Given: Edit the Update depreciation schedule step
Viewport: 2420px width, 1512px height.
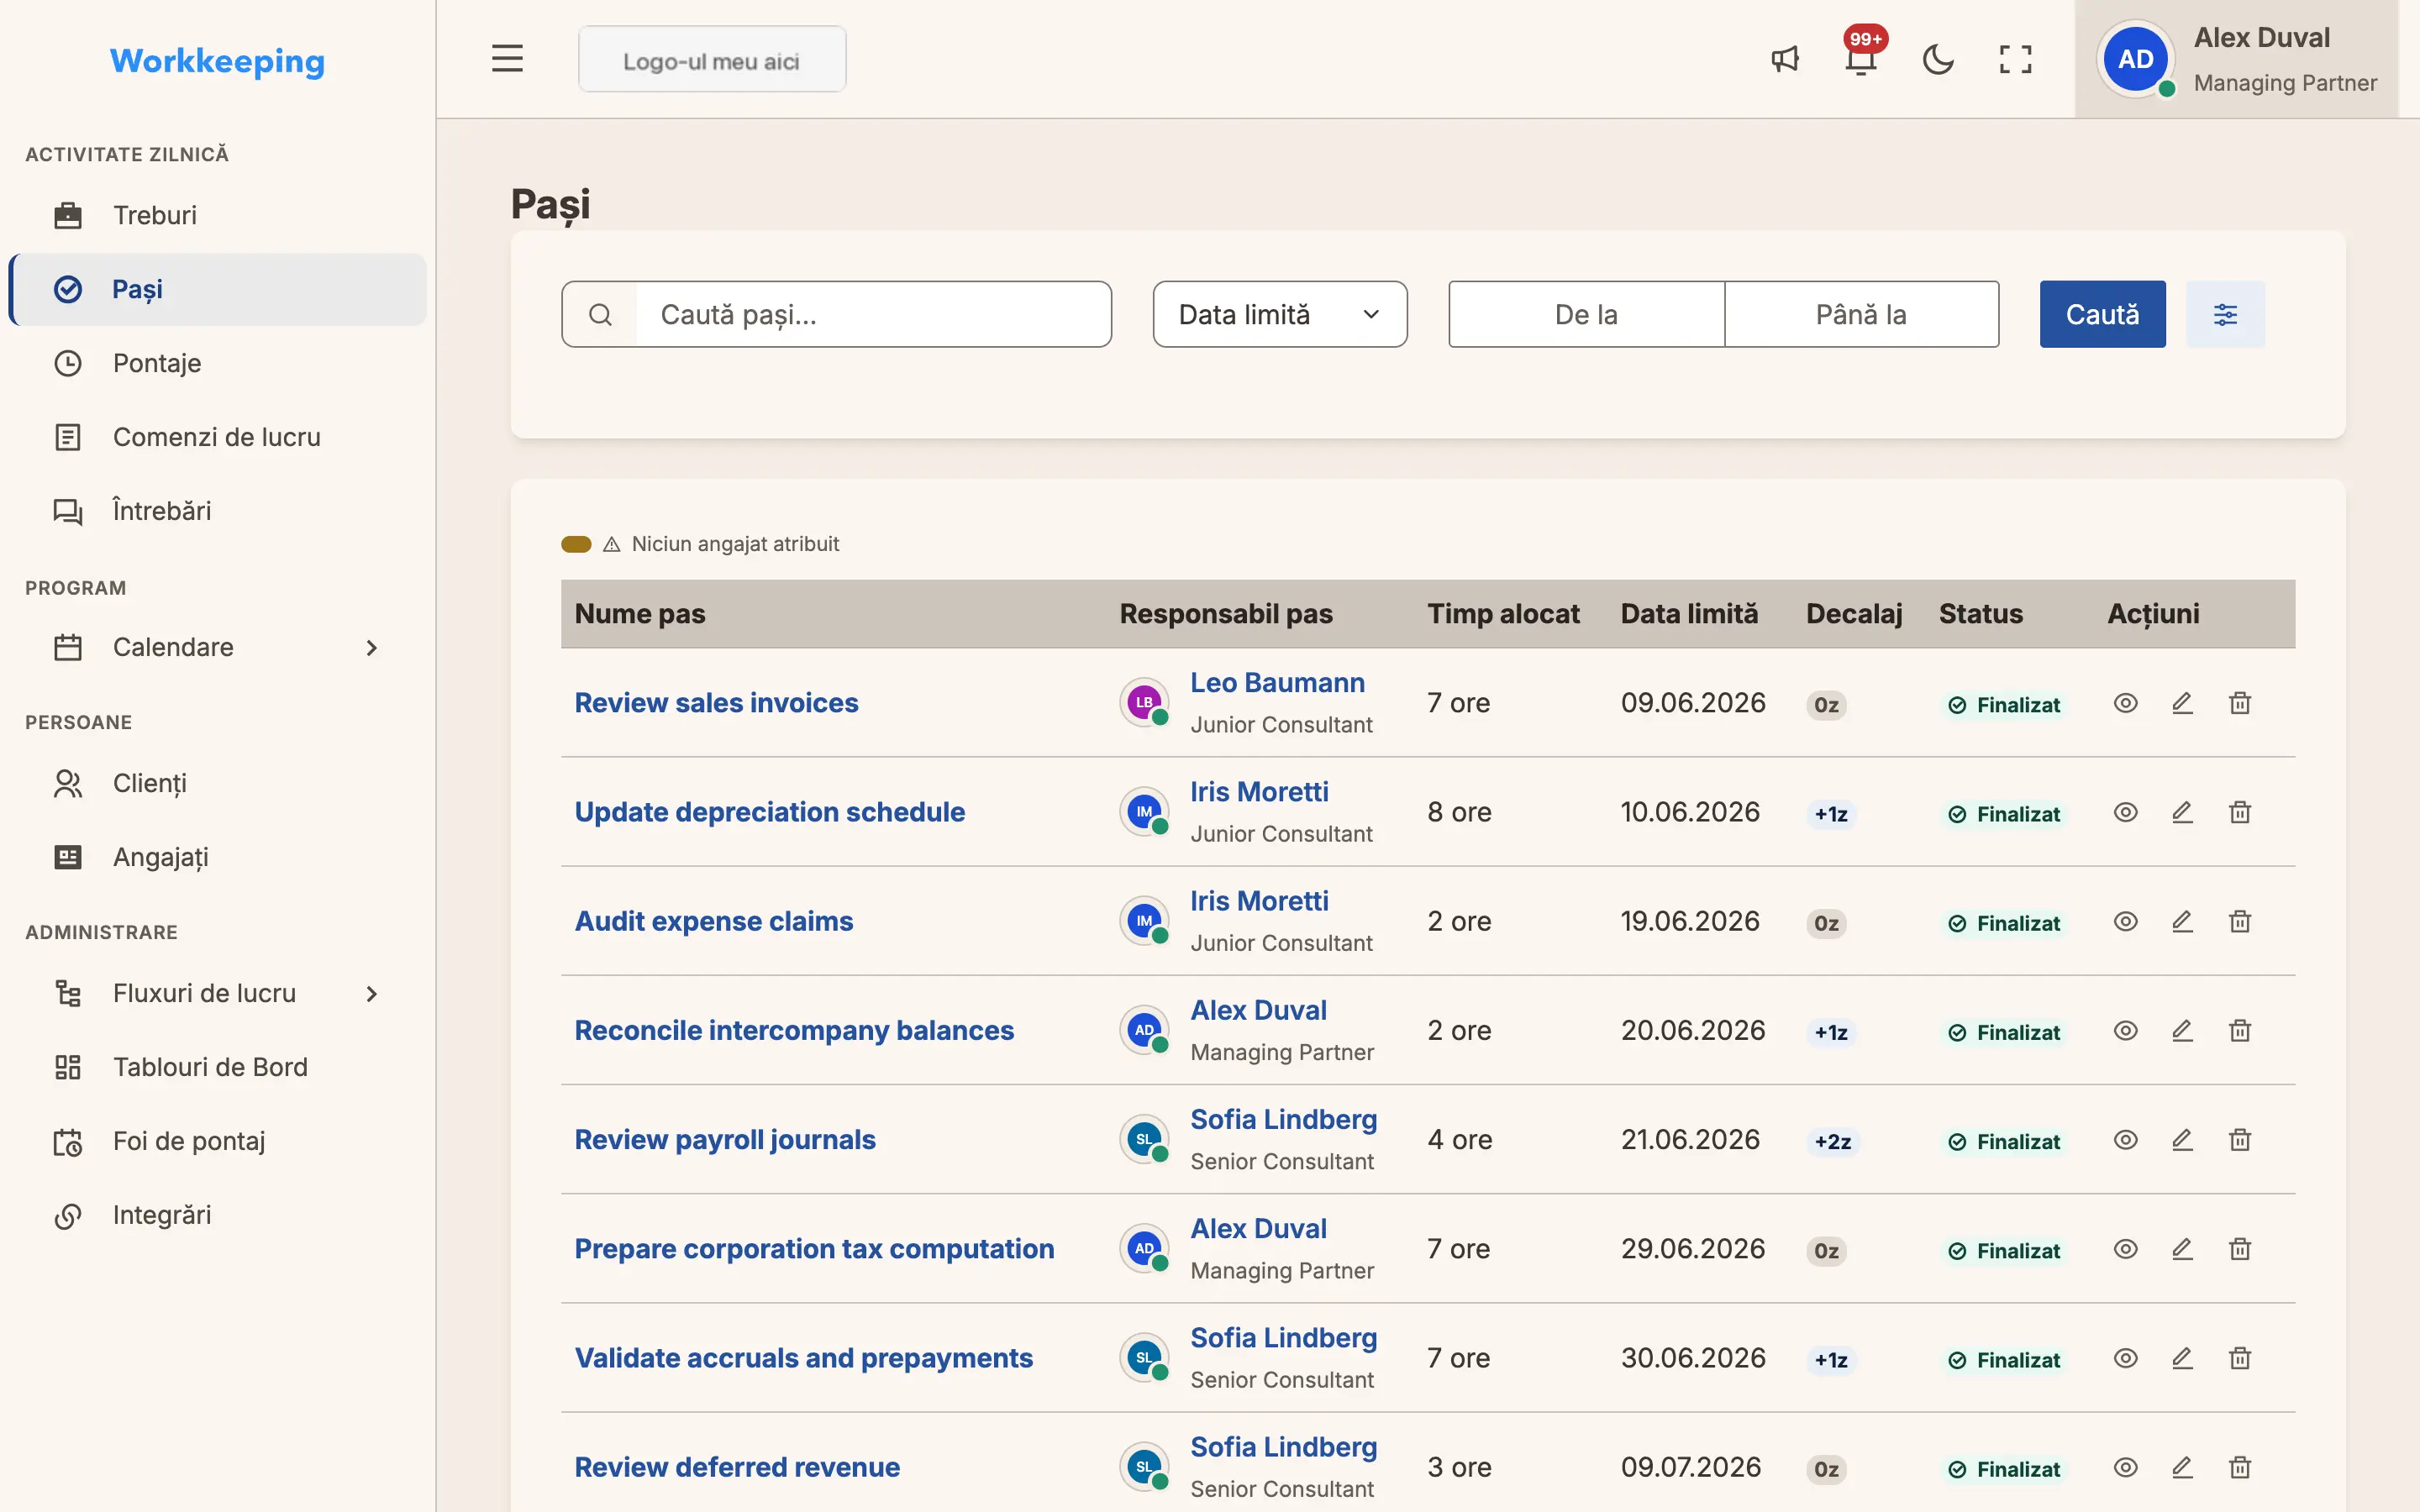Looking at the screenshot, I should 2182,812.
